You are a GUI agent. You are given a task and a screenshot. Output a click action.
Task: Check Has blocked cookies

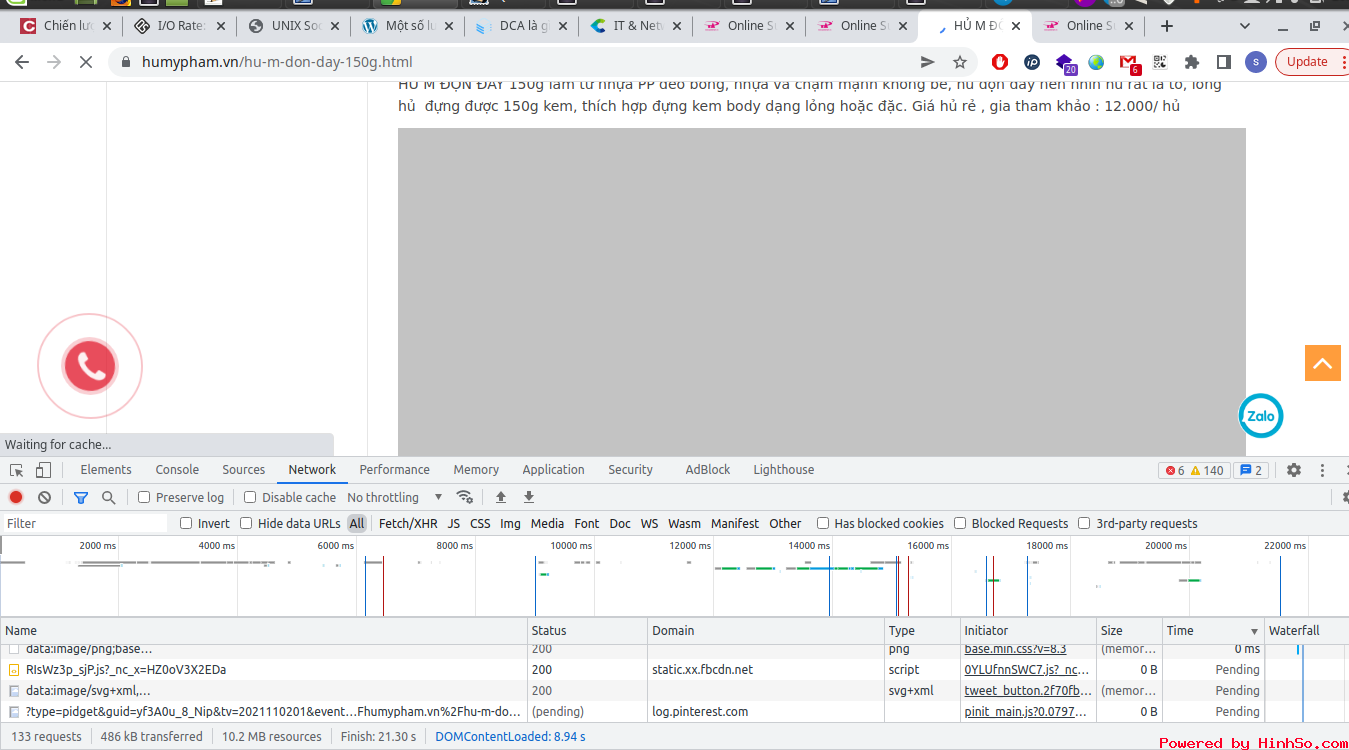click(823, 523)
